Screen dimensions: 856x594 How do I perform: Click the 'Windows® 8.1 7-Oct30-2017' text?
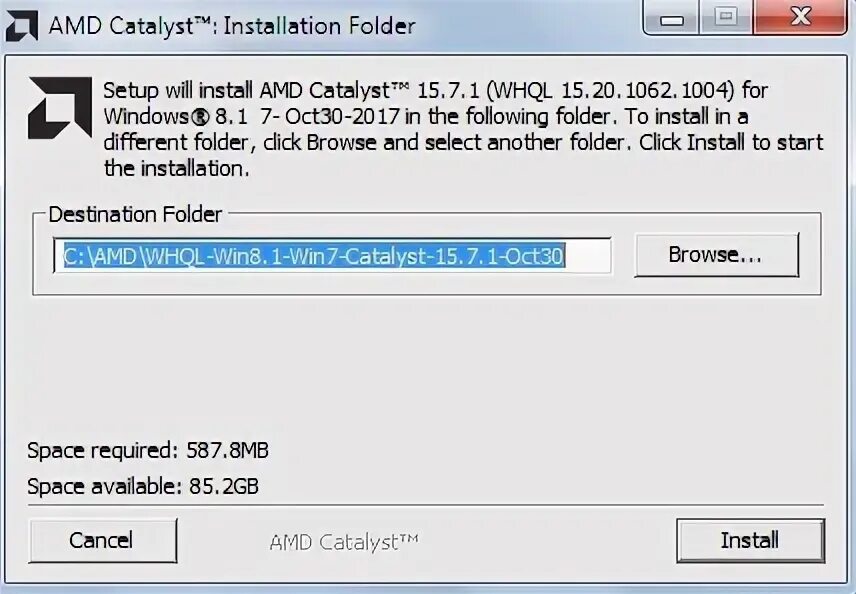pos(252,116)
